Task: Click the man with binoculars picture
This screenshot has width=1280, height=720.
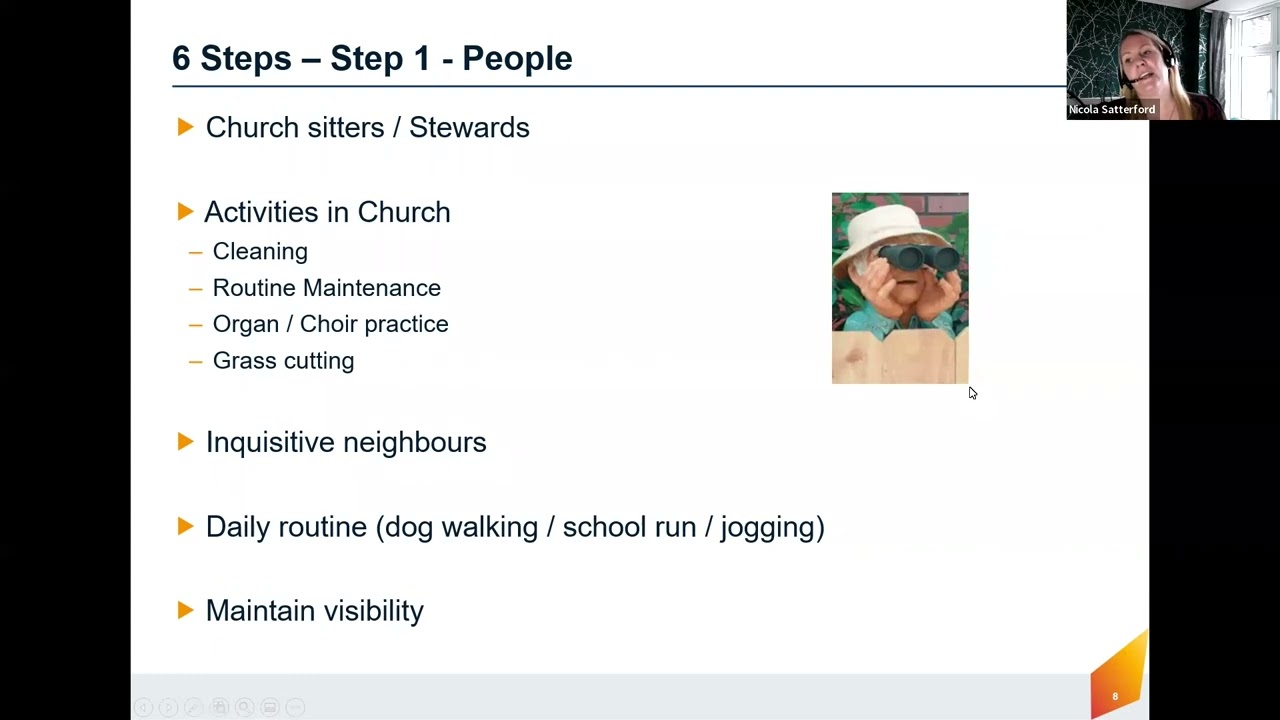Action: point(900,288)
